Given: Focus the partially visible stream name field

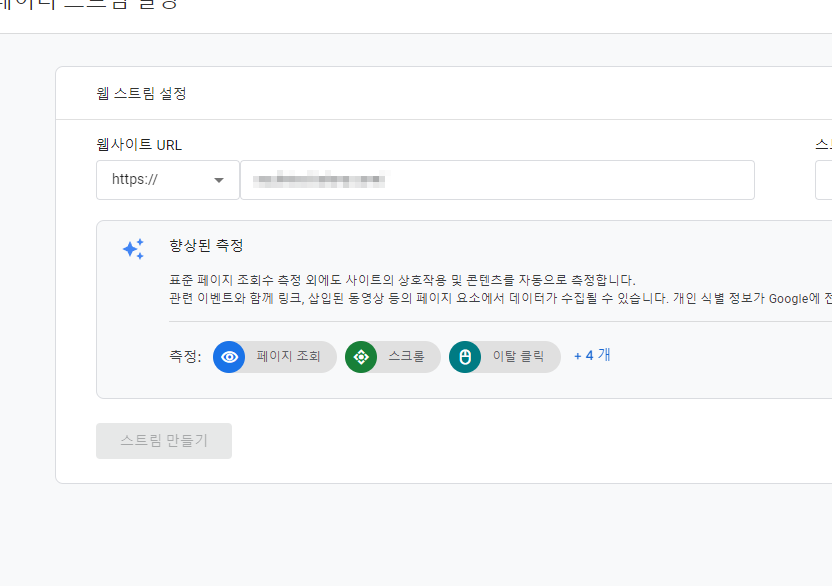Looking at the screenshot, I should pos(824,180).
